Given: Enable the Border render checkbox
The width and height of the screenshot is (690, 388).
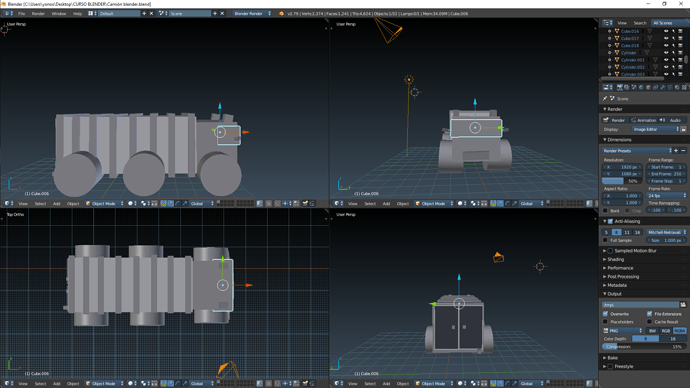Looking at the screenshot, I should click(x=606, y=211).
